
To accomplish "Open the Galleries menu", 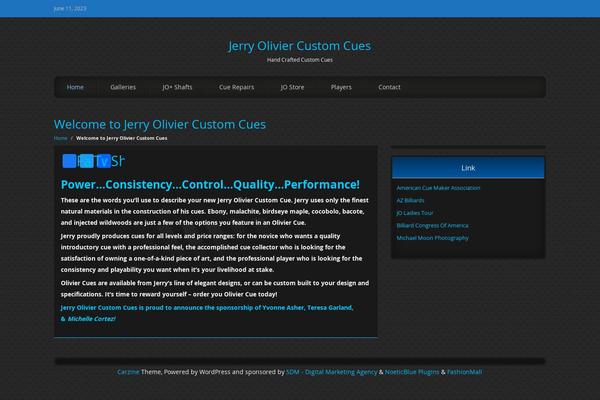I will point(123,87).
